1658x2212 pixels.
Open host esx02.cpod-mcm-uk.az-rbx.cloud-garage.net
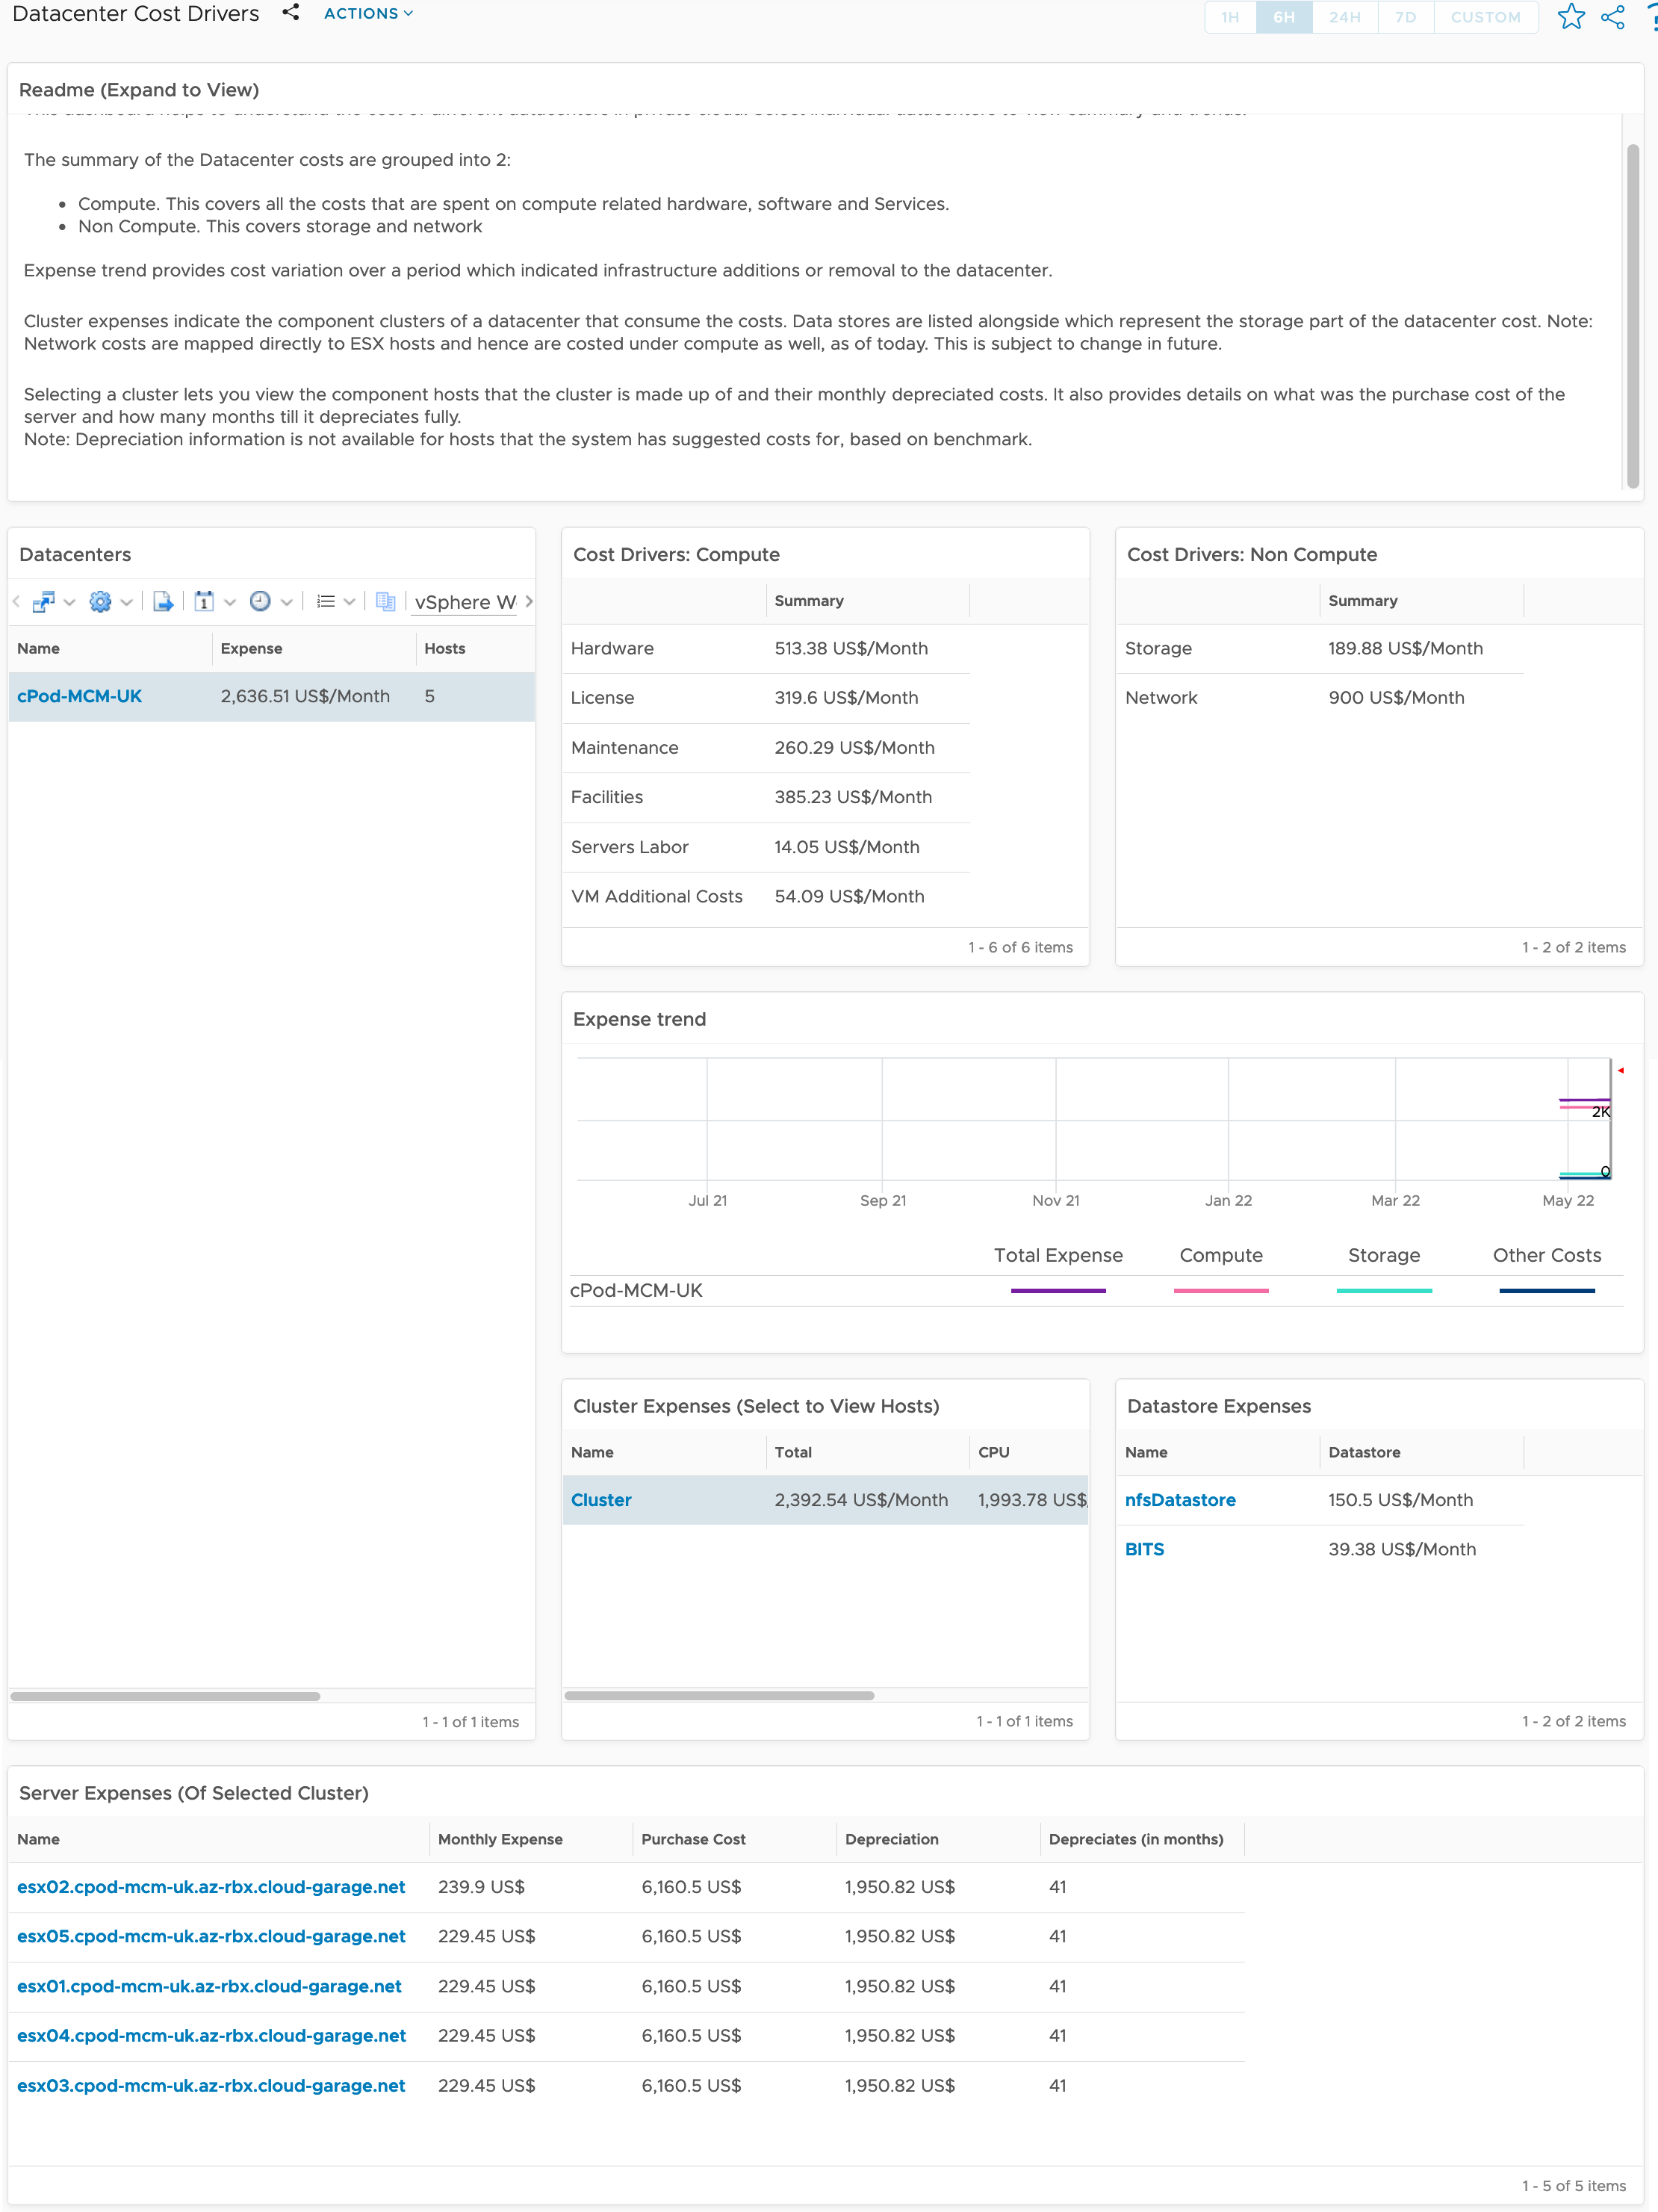[211, 1887]
